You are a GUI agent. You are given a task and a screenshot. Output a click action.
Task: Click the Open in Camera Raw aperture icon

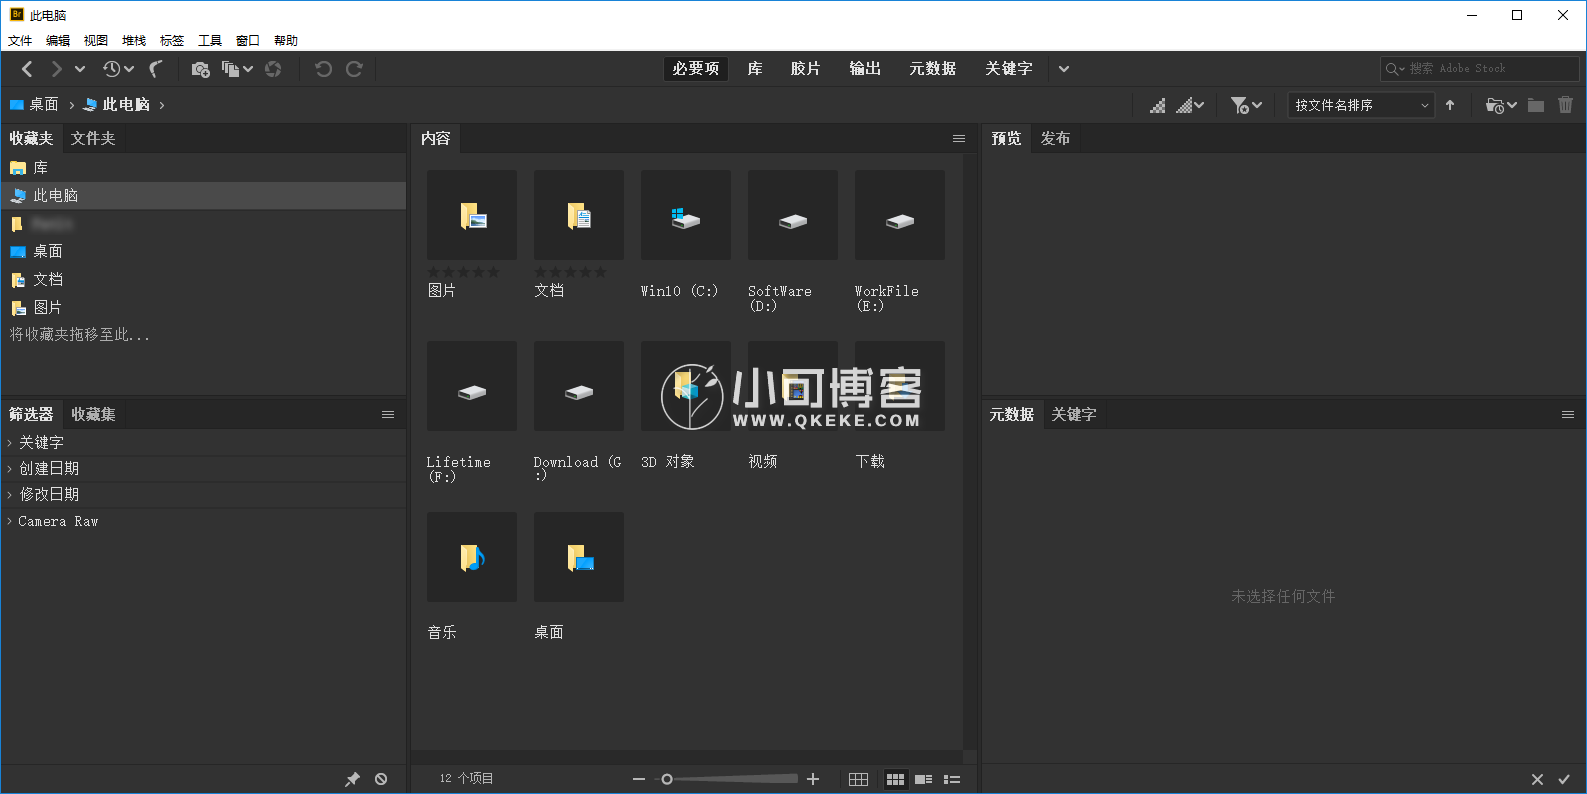(x=273, y=69)
